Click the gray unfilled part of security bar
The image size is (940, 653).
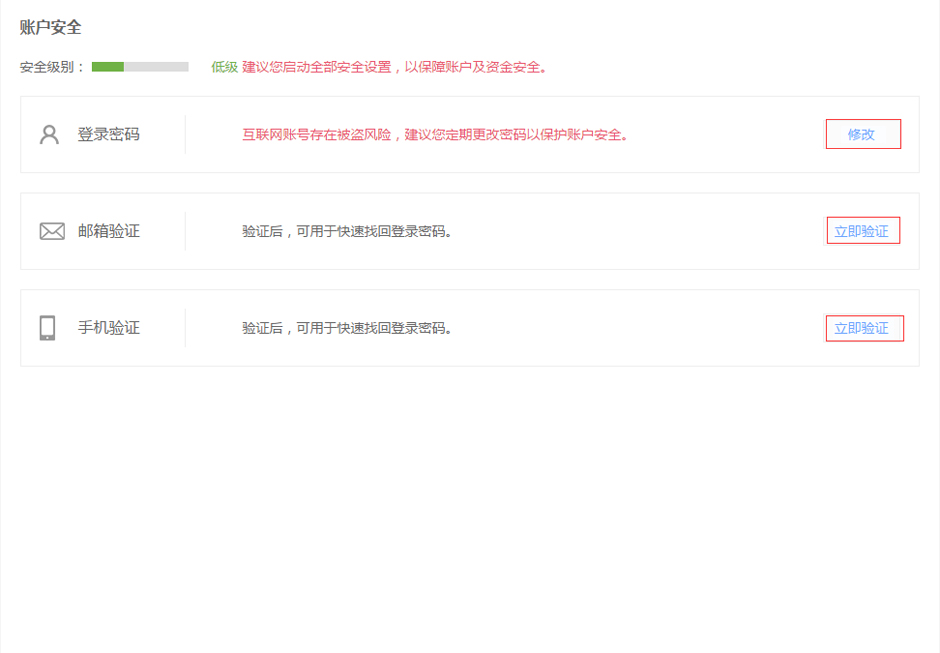tap(156, 67)
